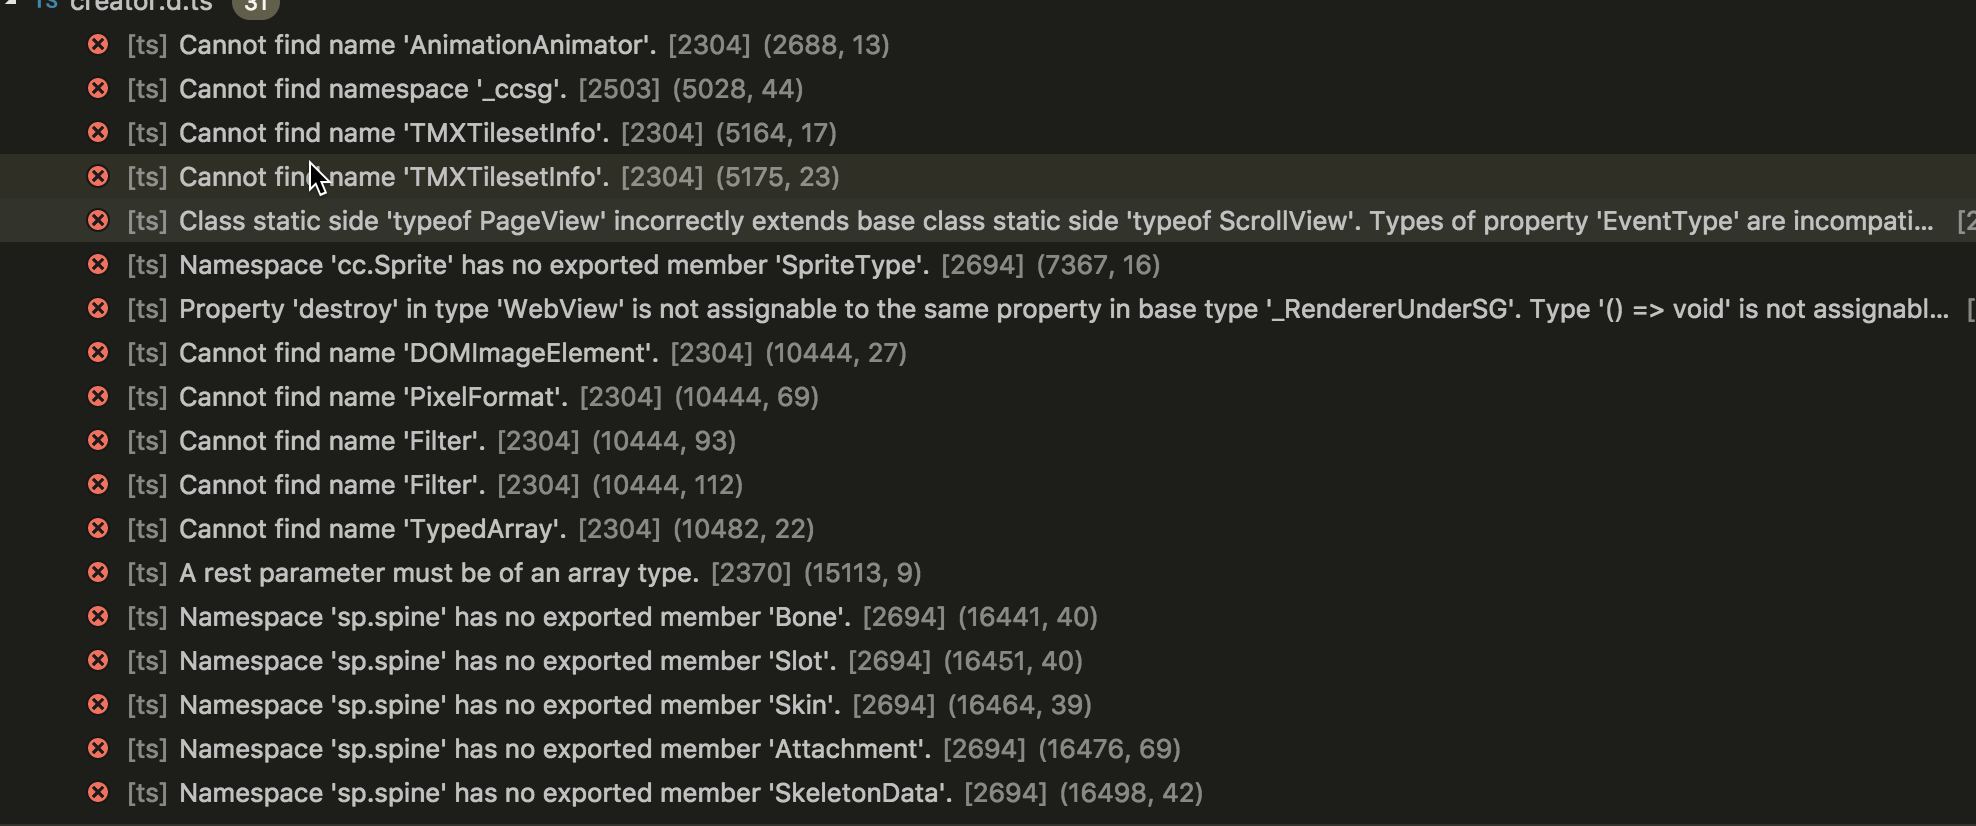Click the TS file type icon

(46, 4)
